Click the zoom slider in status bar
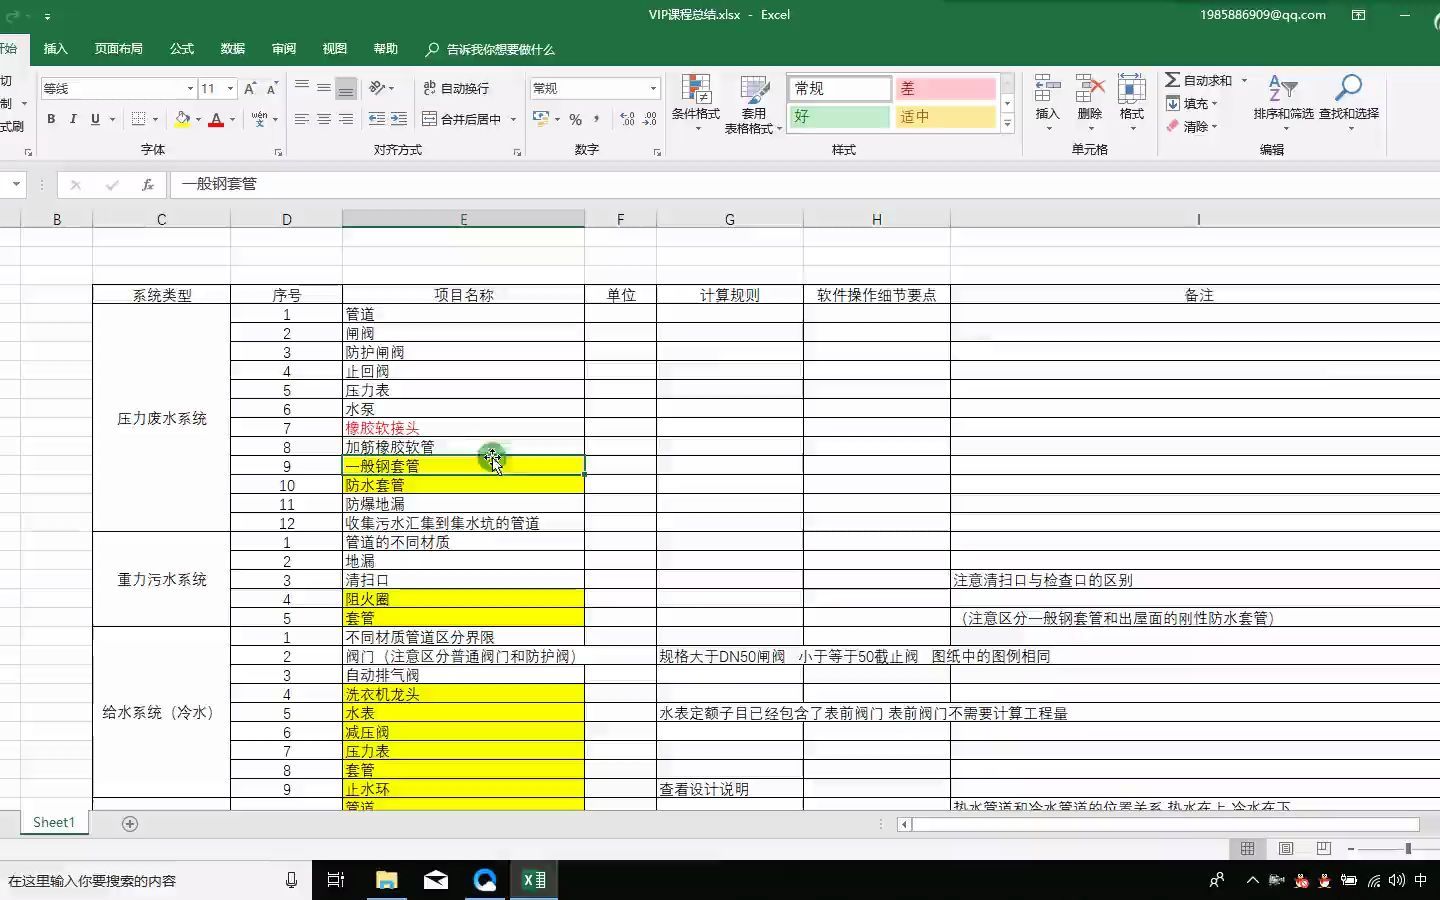Viewport: 1440px width, 900px height. (x=1407, y=848)
